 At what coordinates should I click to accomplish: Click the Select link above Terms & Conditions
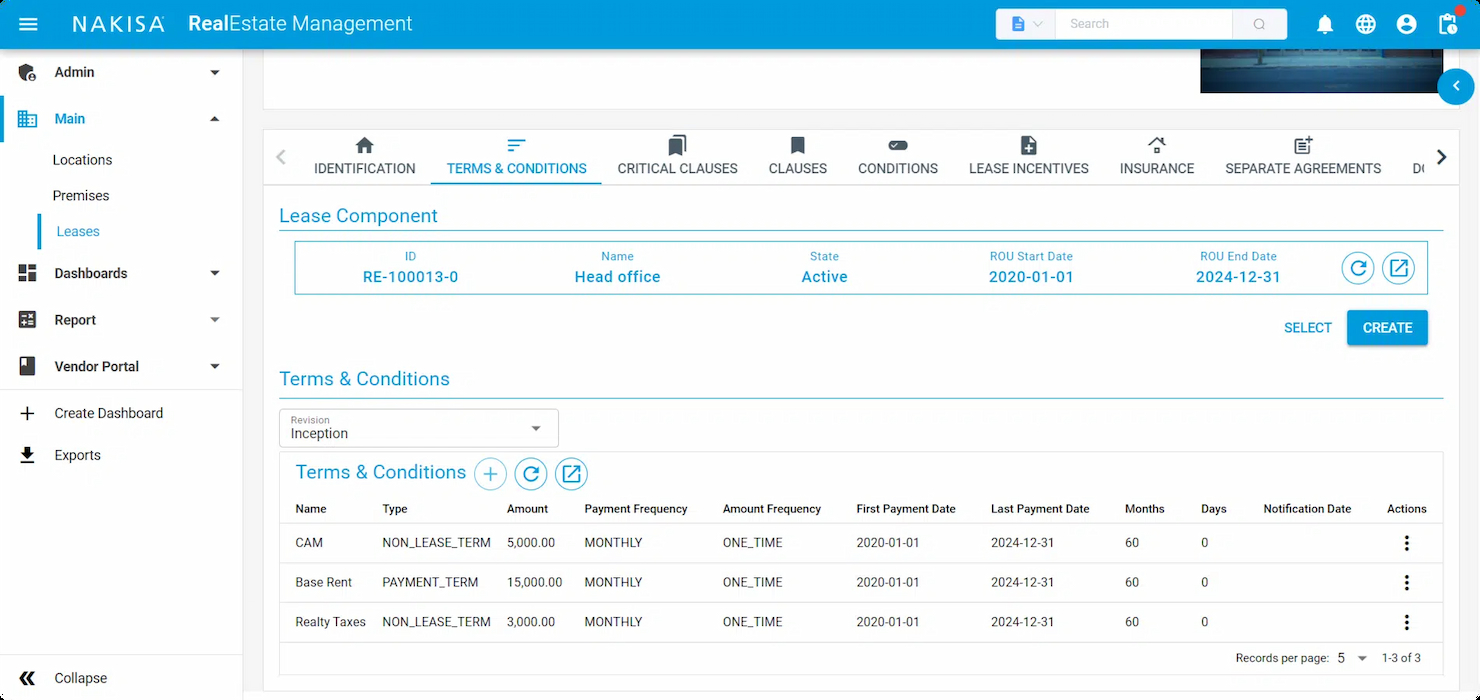(x=1307, y=327)
